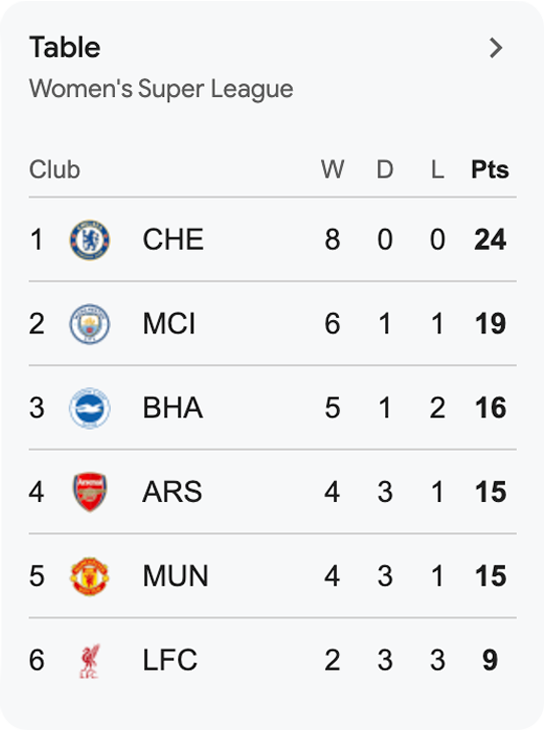Screen dimensions: 546x734
Task: Open the Women's Super League subtitle
Action: [x=161, y=89]
